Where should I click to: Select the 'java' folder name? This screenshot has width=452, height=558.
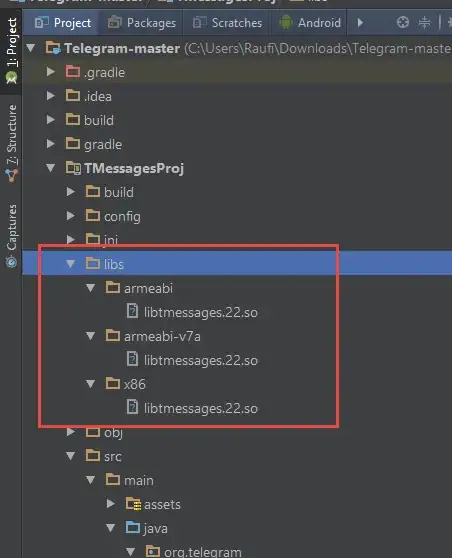pos(156,528)
